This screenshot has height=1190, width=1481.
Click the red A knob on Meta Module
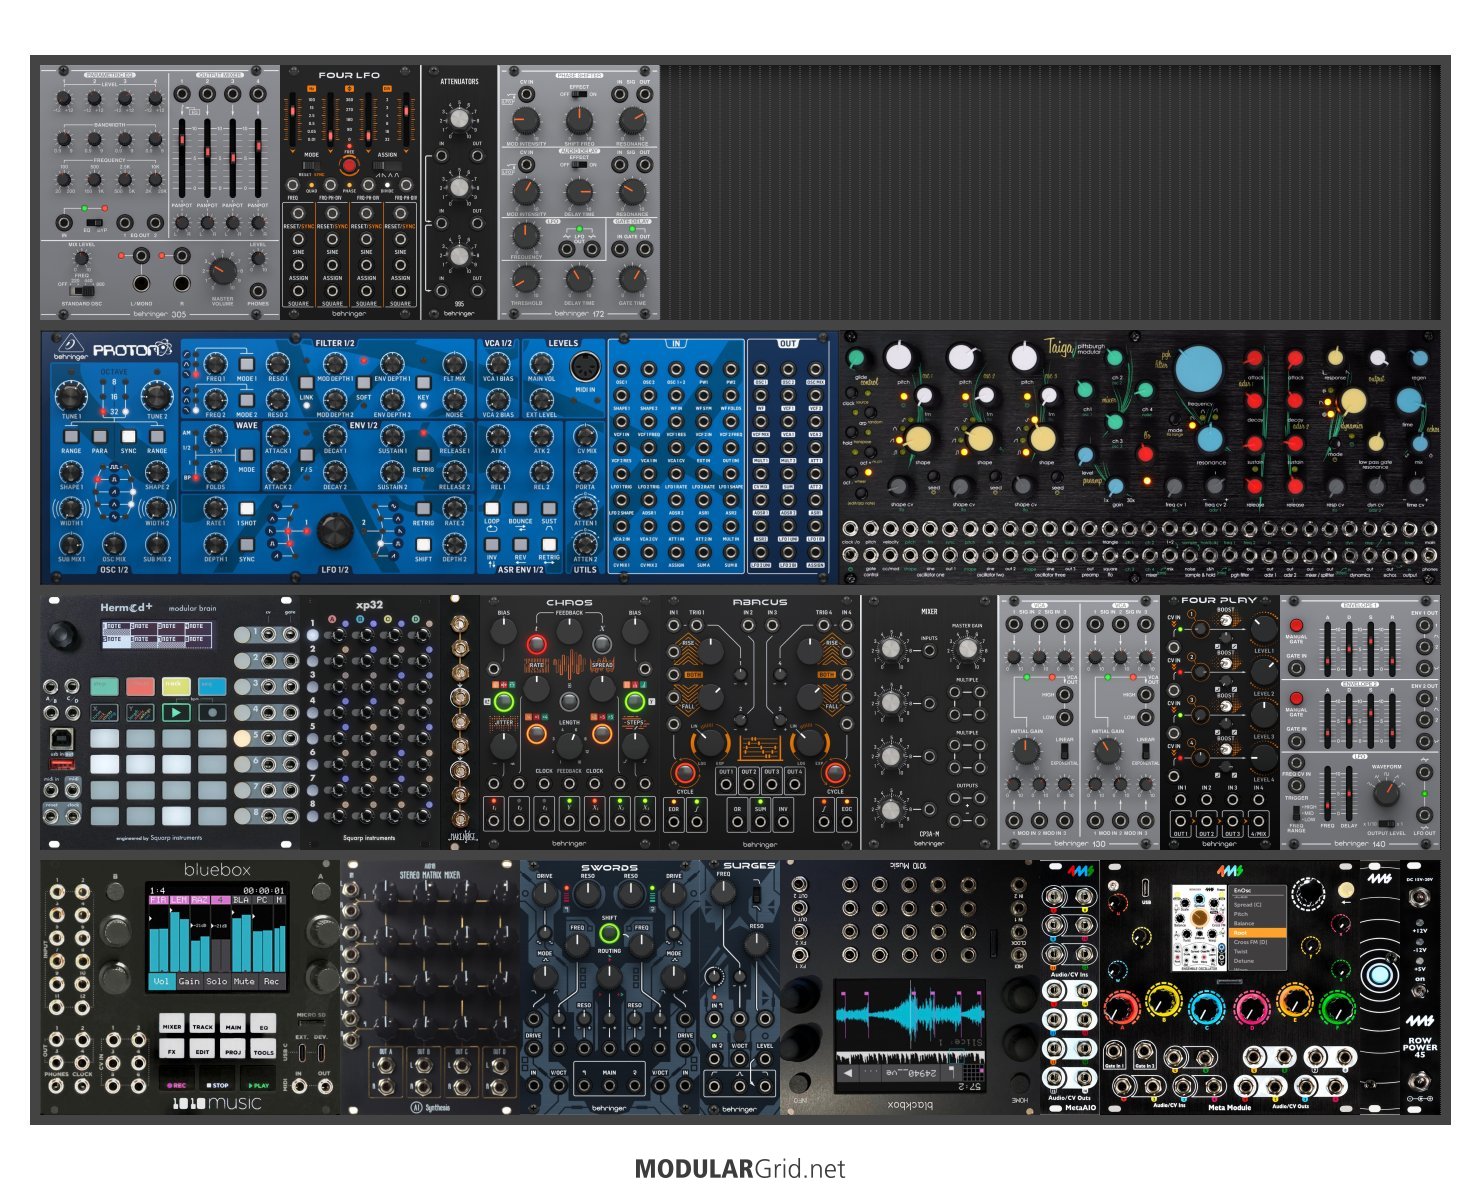pos(1122,1007)
